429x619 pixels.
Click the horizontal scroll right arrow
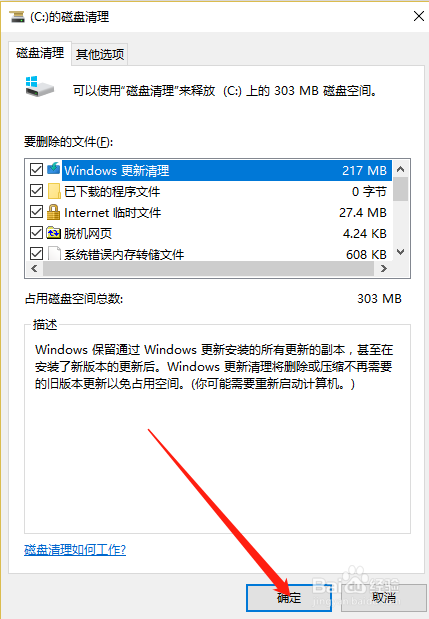[x=384, y=269]
